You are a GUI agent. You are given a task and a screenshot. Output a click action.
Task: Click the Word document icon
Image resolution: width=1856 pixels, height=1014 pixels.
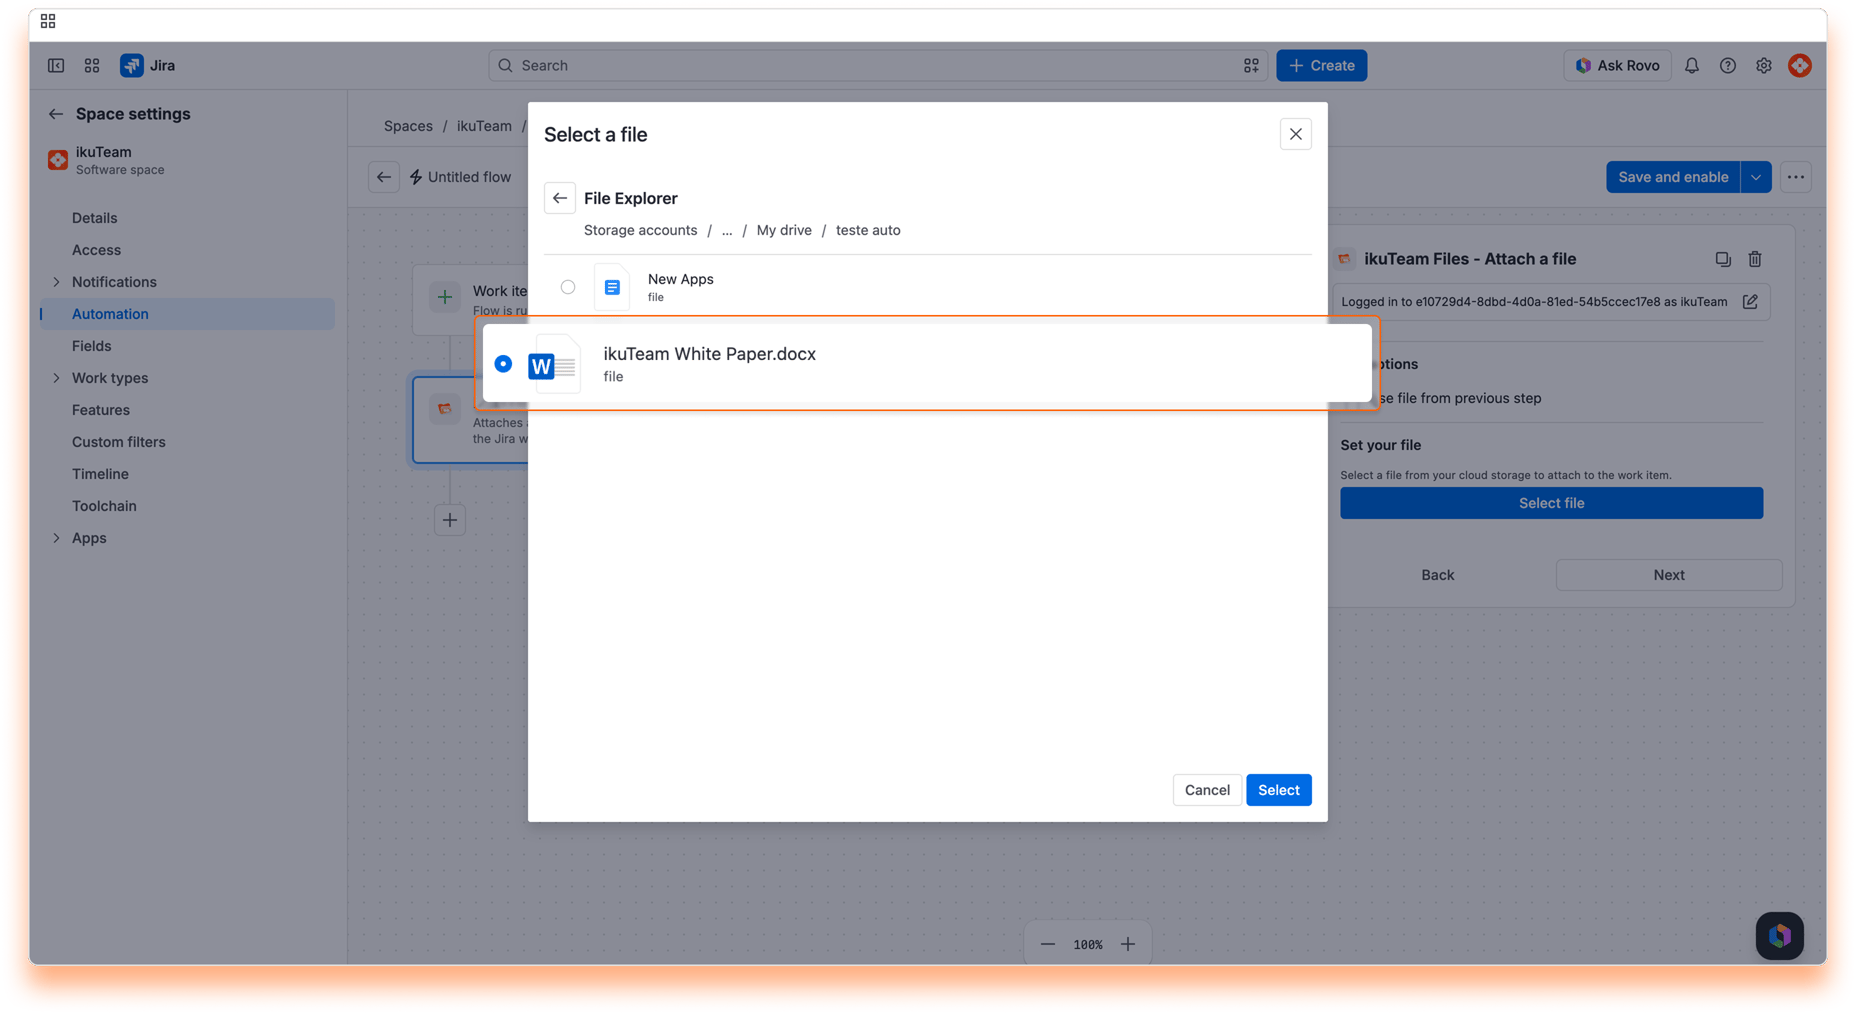point(553,365)
